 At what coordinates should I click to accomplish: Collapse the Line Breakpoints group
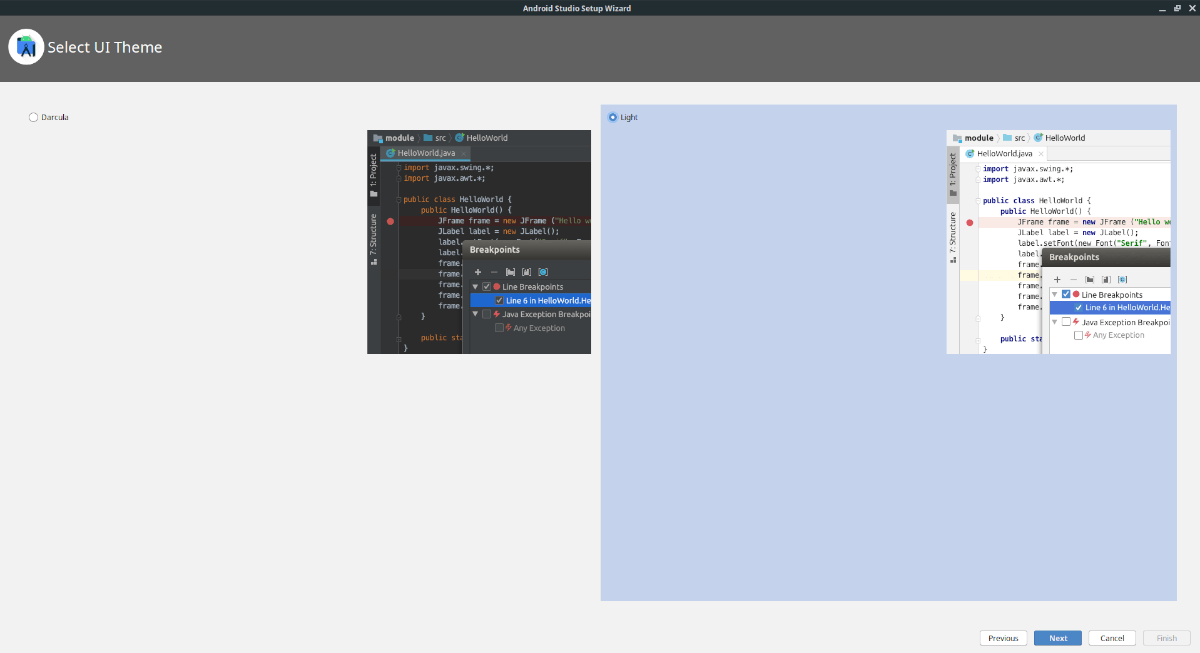coord(475,287)
